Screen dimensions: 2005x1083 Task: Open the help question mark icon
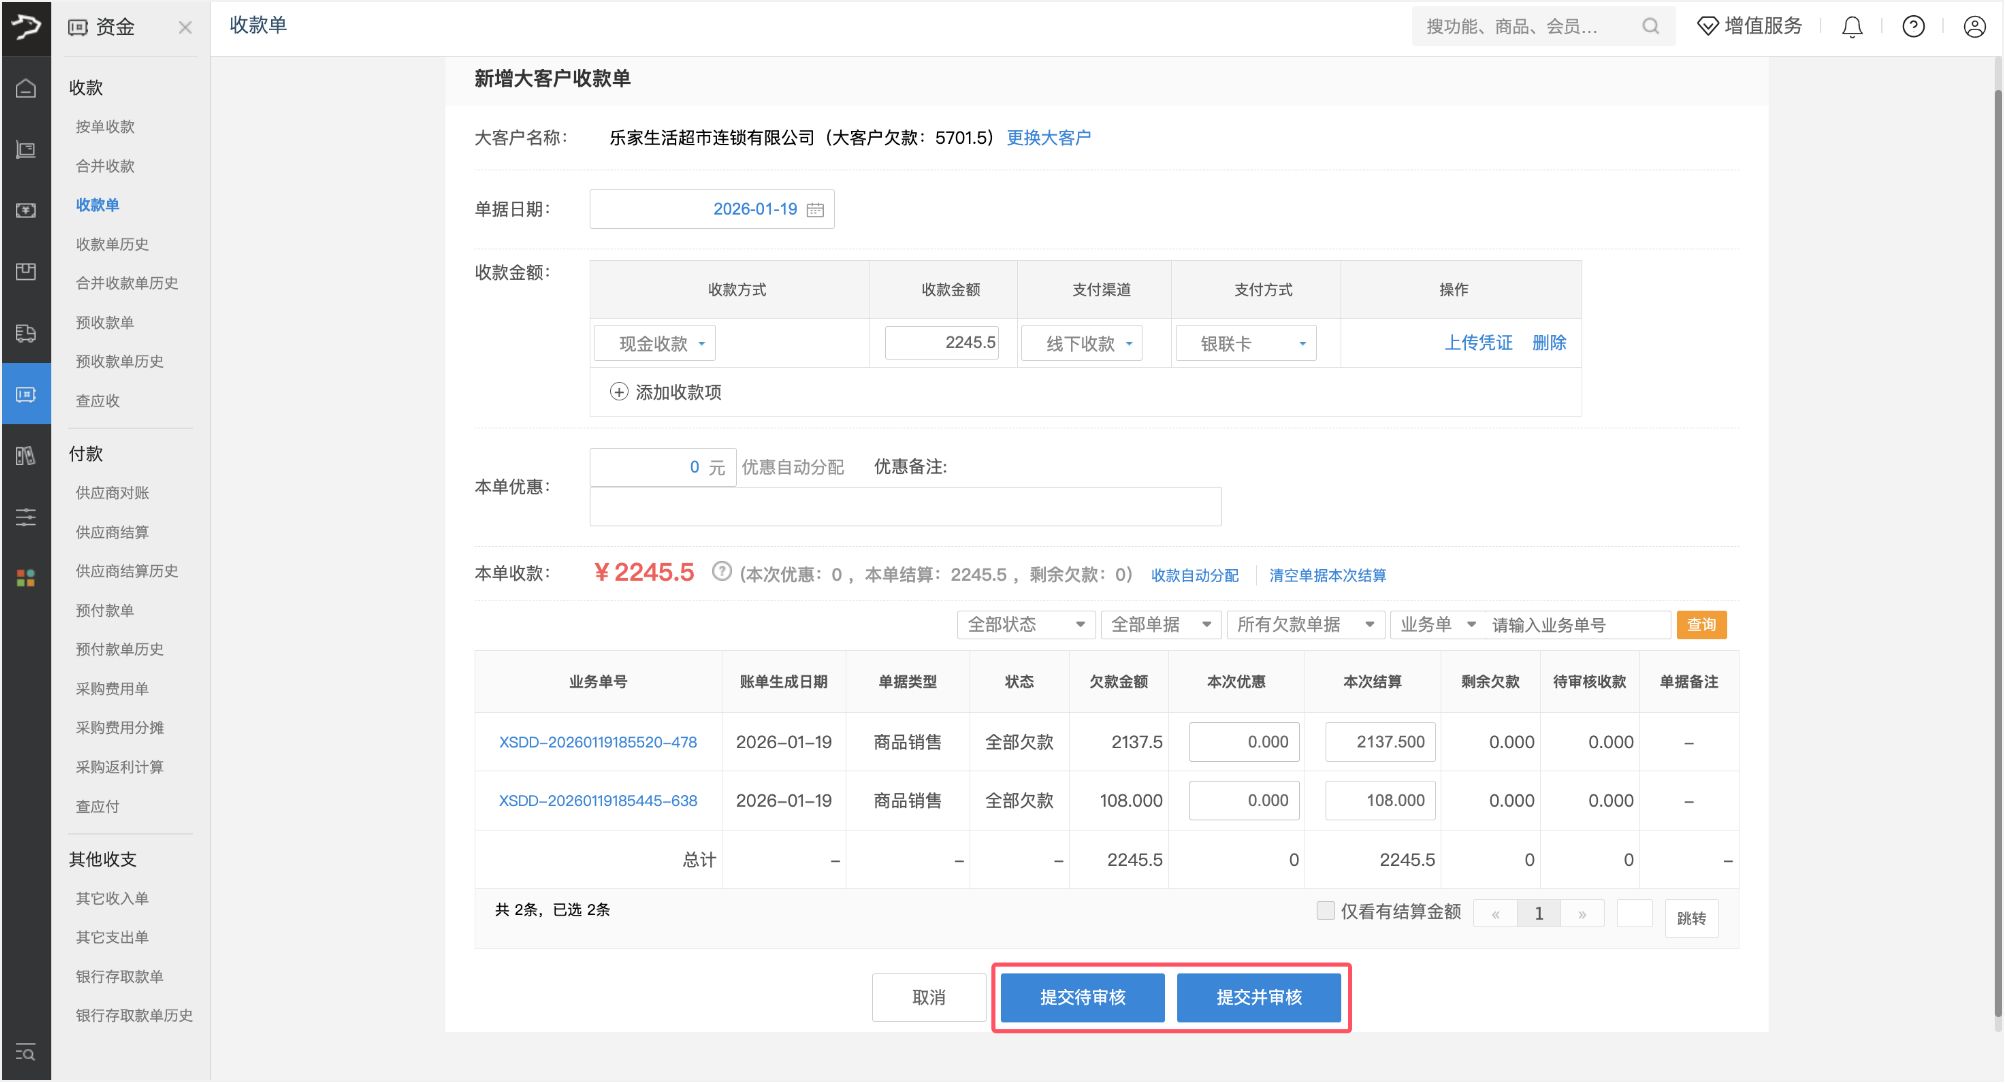point(1913,27)
